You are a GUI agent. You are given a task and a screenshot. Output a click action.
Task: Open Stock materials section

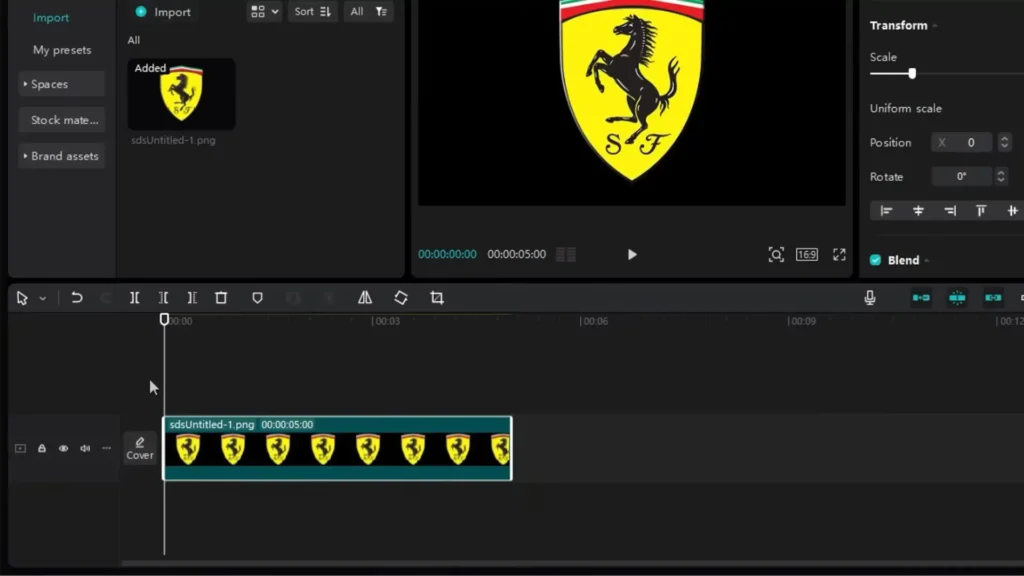pyautogui.click(x=61, y=120)
